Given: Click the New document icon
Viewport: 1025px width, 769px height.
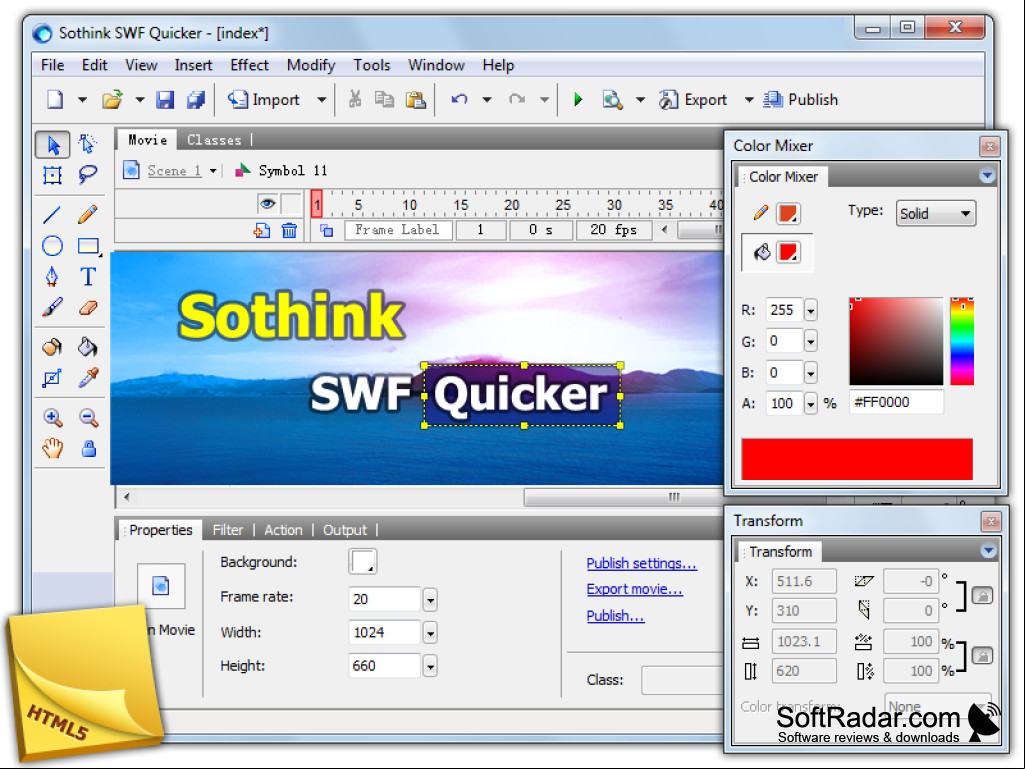Looking at the screenshot, I should 55,99.
